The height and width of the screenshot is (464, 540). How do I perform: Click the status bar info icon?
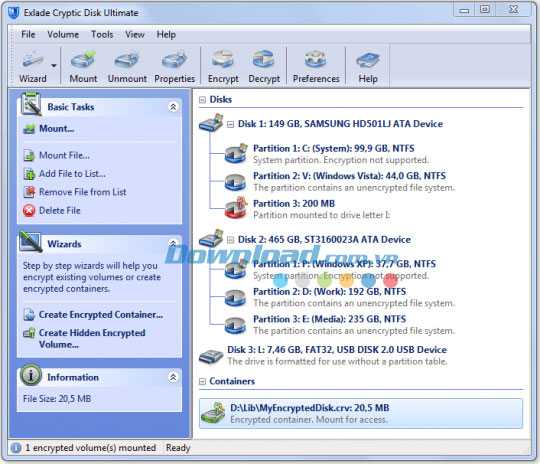pyautogui.click(x=16, y=448)
